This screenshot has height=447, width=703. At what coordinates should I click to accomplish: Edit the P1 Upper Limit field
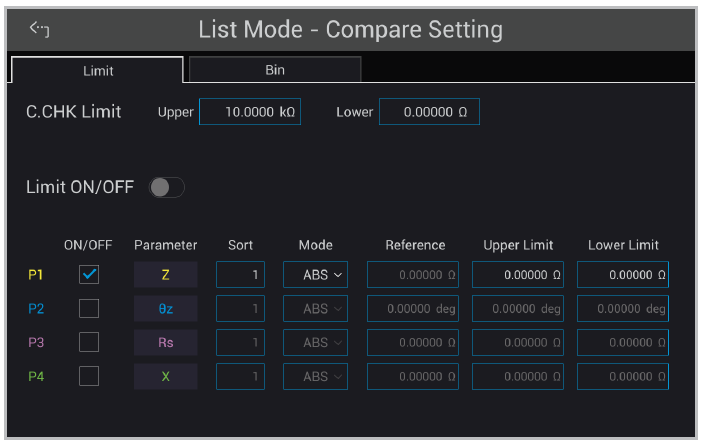click(517, 274)
